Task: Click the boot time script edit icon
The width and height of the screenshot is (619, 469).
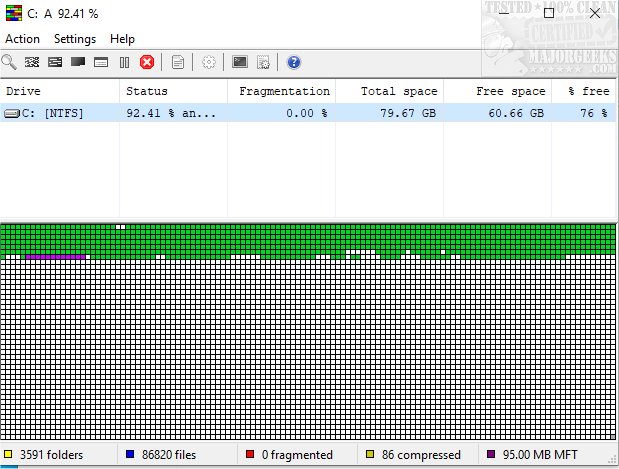Action: [263, 62]
